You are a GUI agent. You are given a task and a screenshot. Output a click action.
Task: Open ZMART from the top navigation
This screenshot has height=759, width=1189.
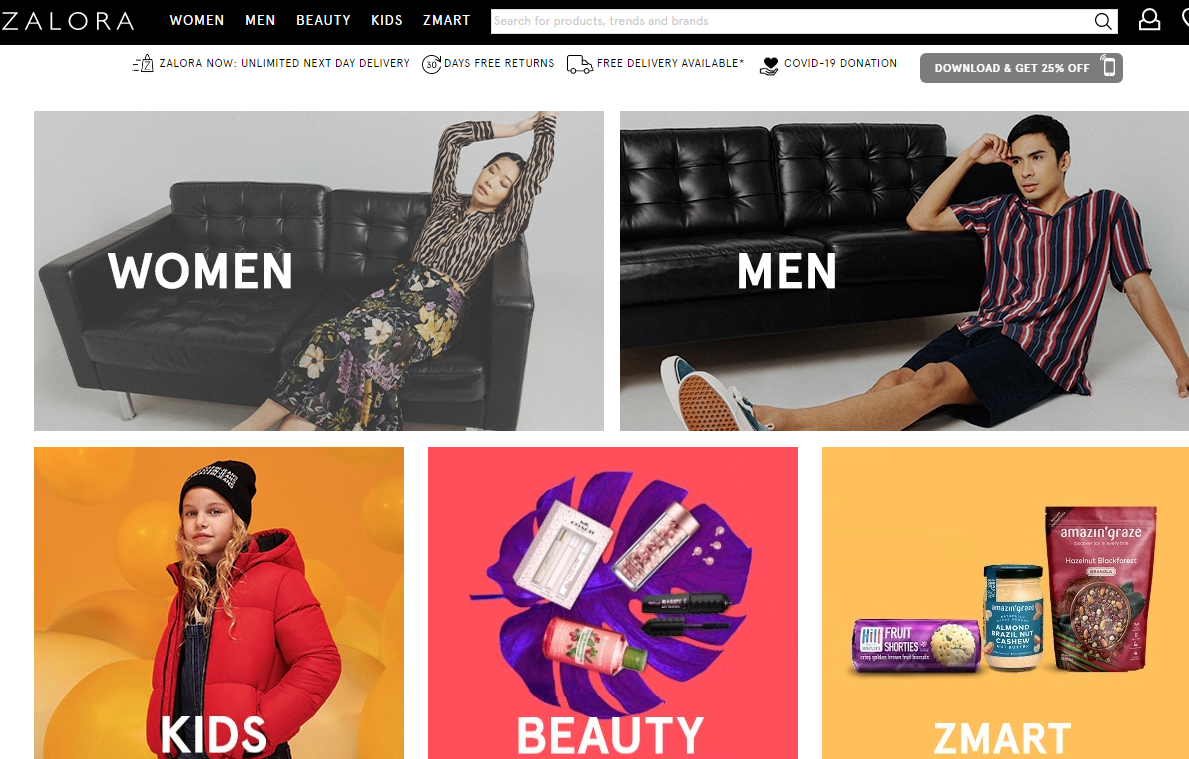coord(447,20)
